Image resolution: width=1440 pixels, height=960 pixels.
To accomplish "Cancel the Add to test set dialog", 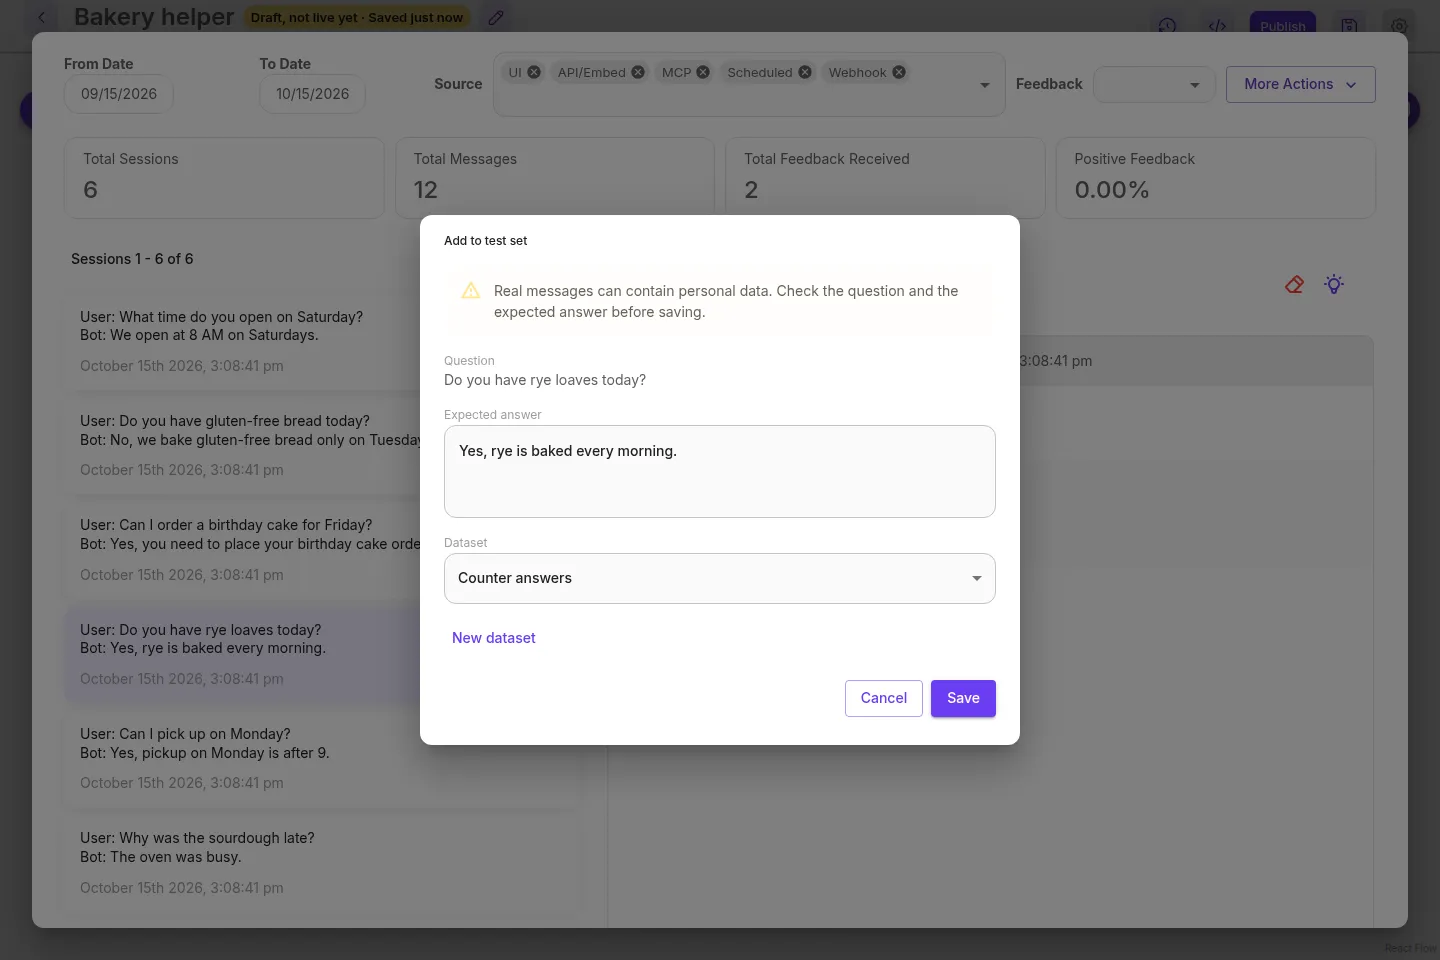I will [884, 698].
